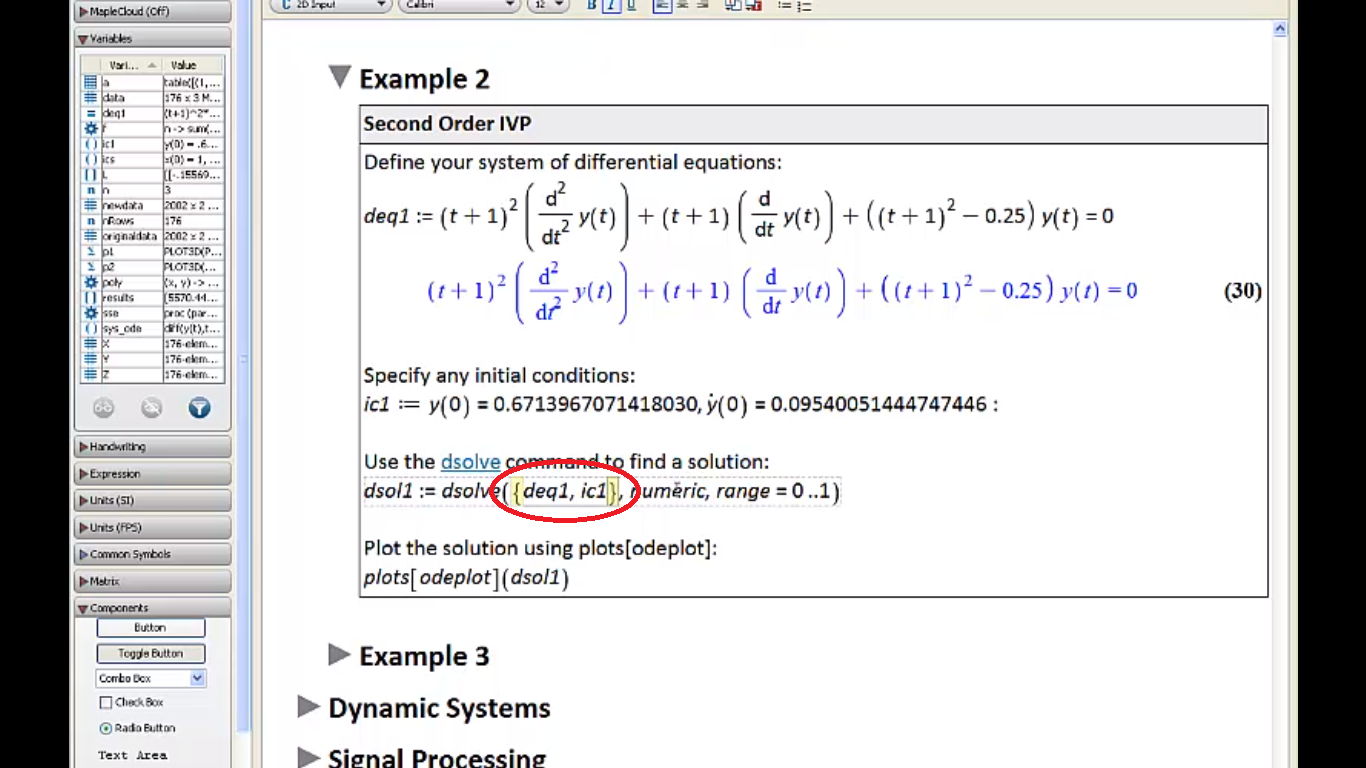Toggle underline text formatting
Screen dimensions: 1366x768
pos(630,5)
